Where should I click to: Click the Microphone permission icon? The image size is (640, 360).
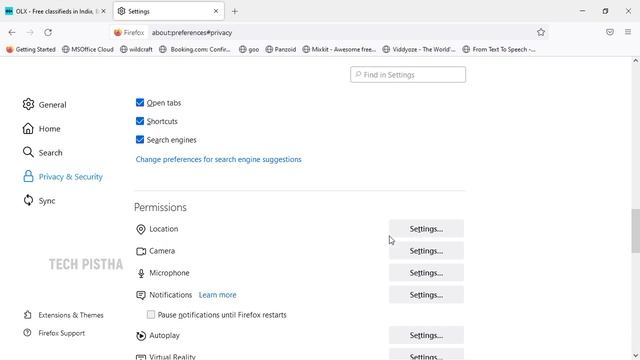point(141,273)
